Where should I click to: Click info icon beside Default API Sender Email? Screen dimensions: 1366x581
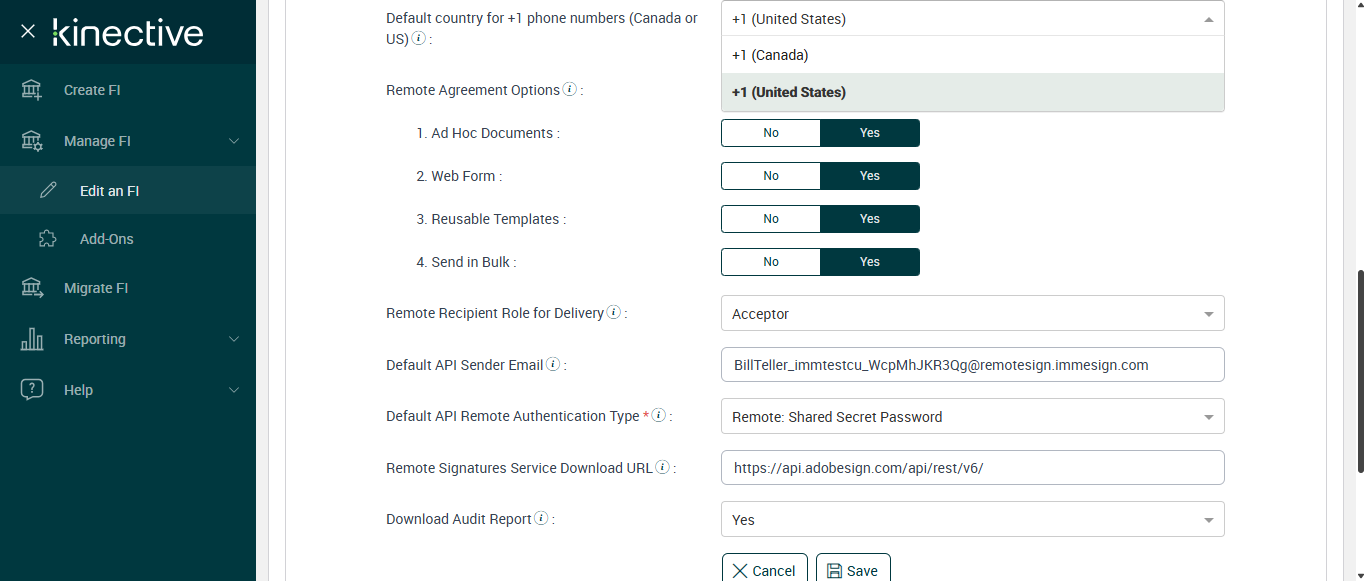tap(553, 364)
